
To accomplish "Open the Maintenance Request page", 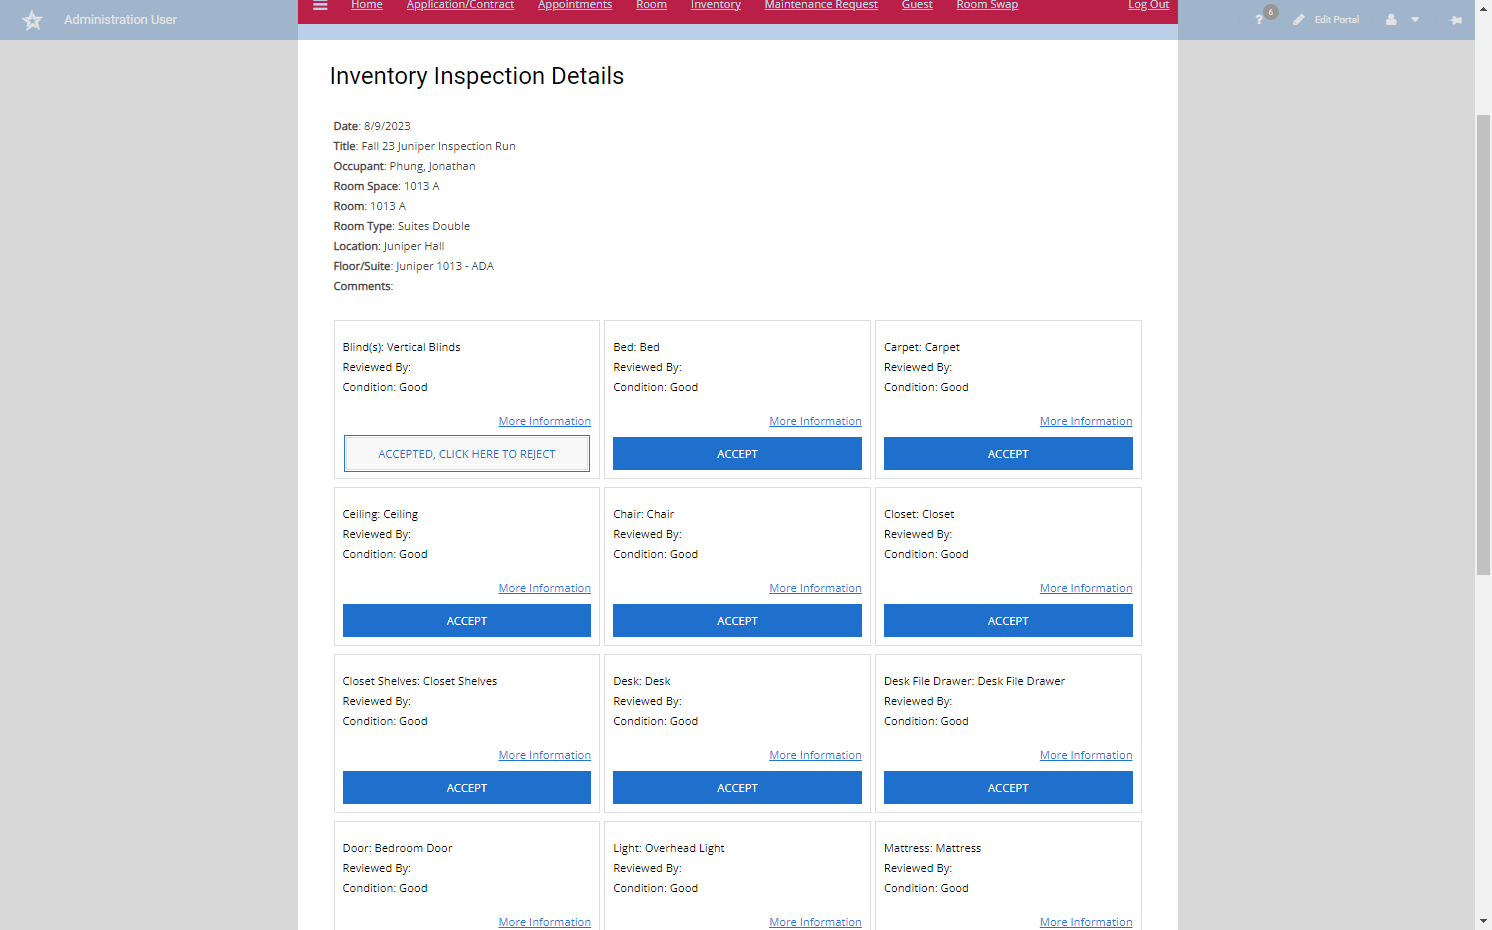I will tap(821, 5).
